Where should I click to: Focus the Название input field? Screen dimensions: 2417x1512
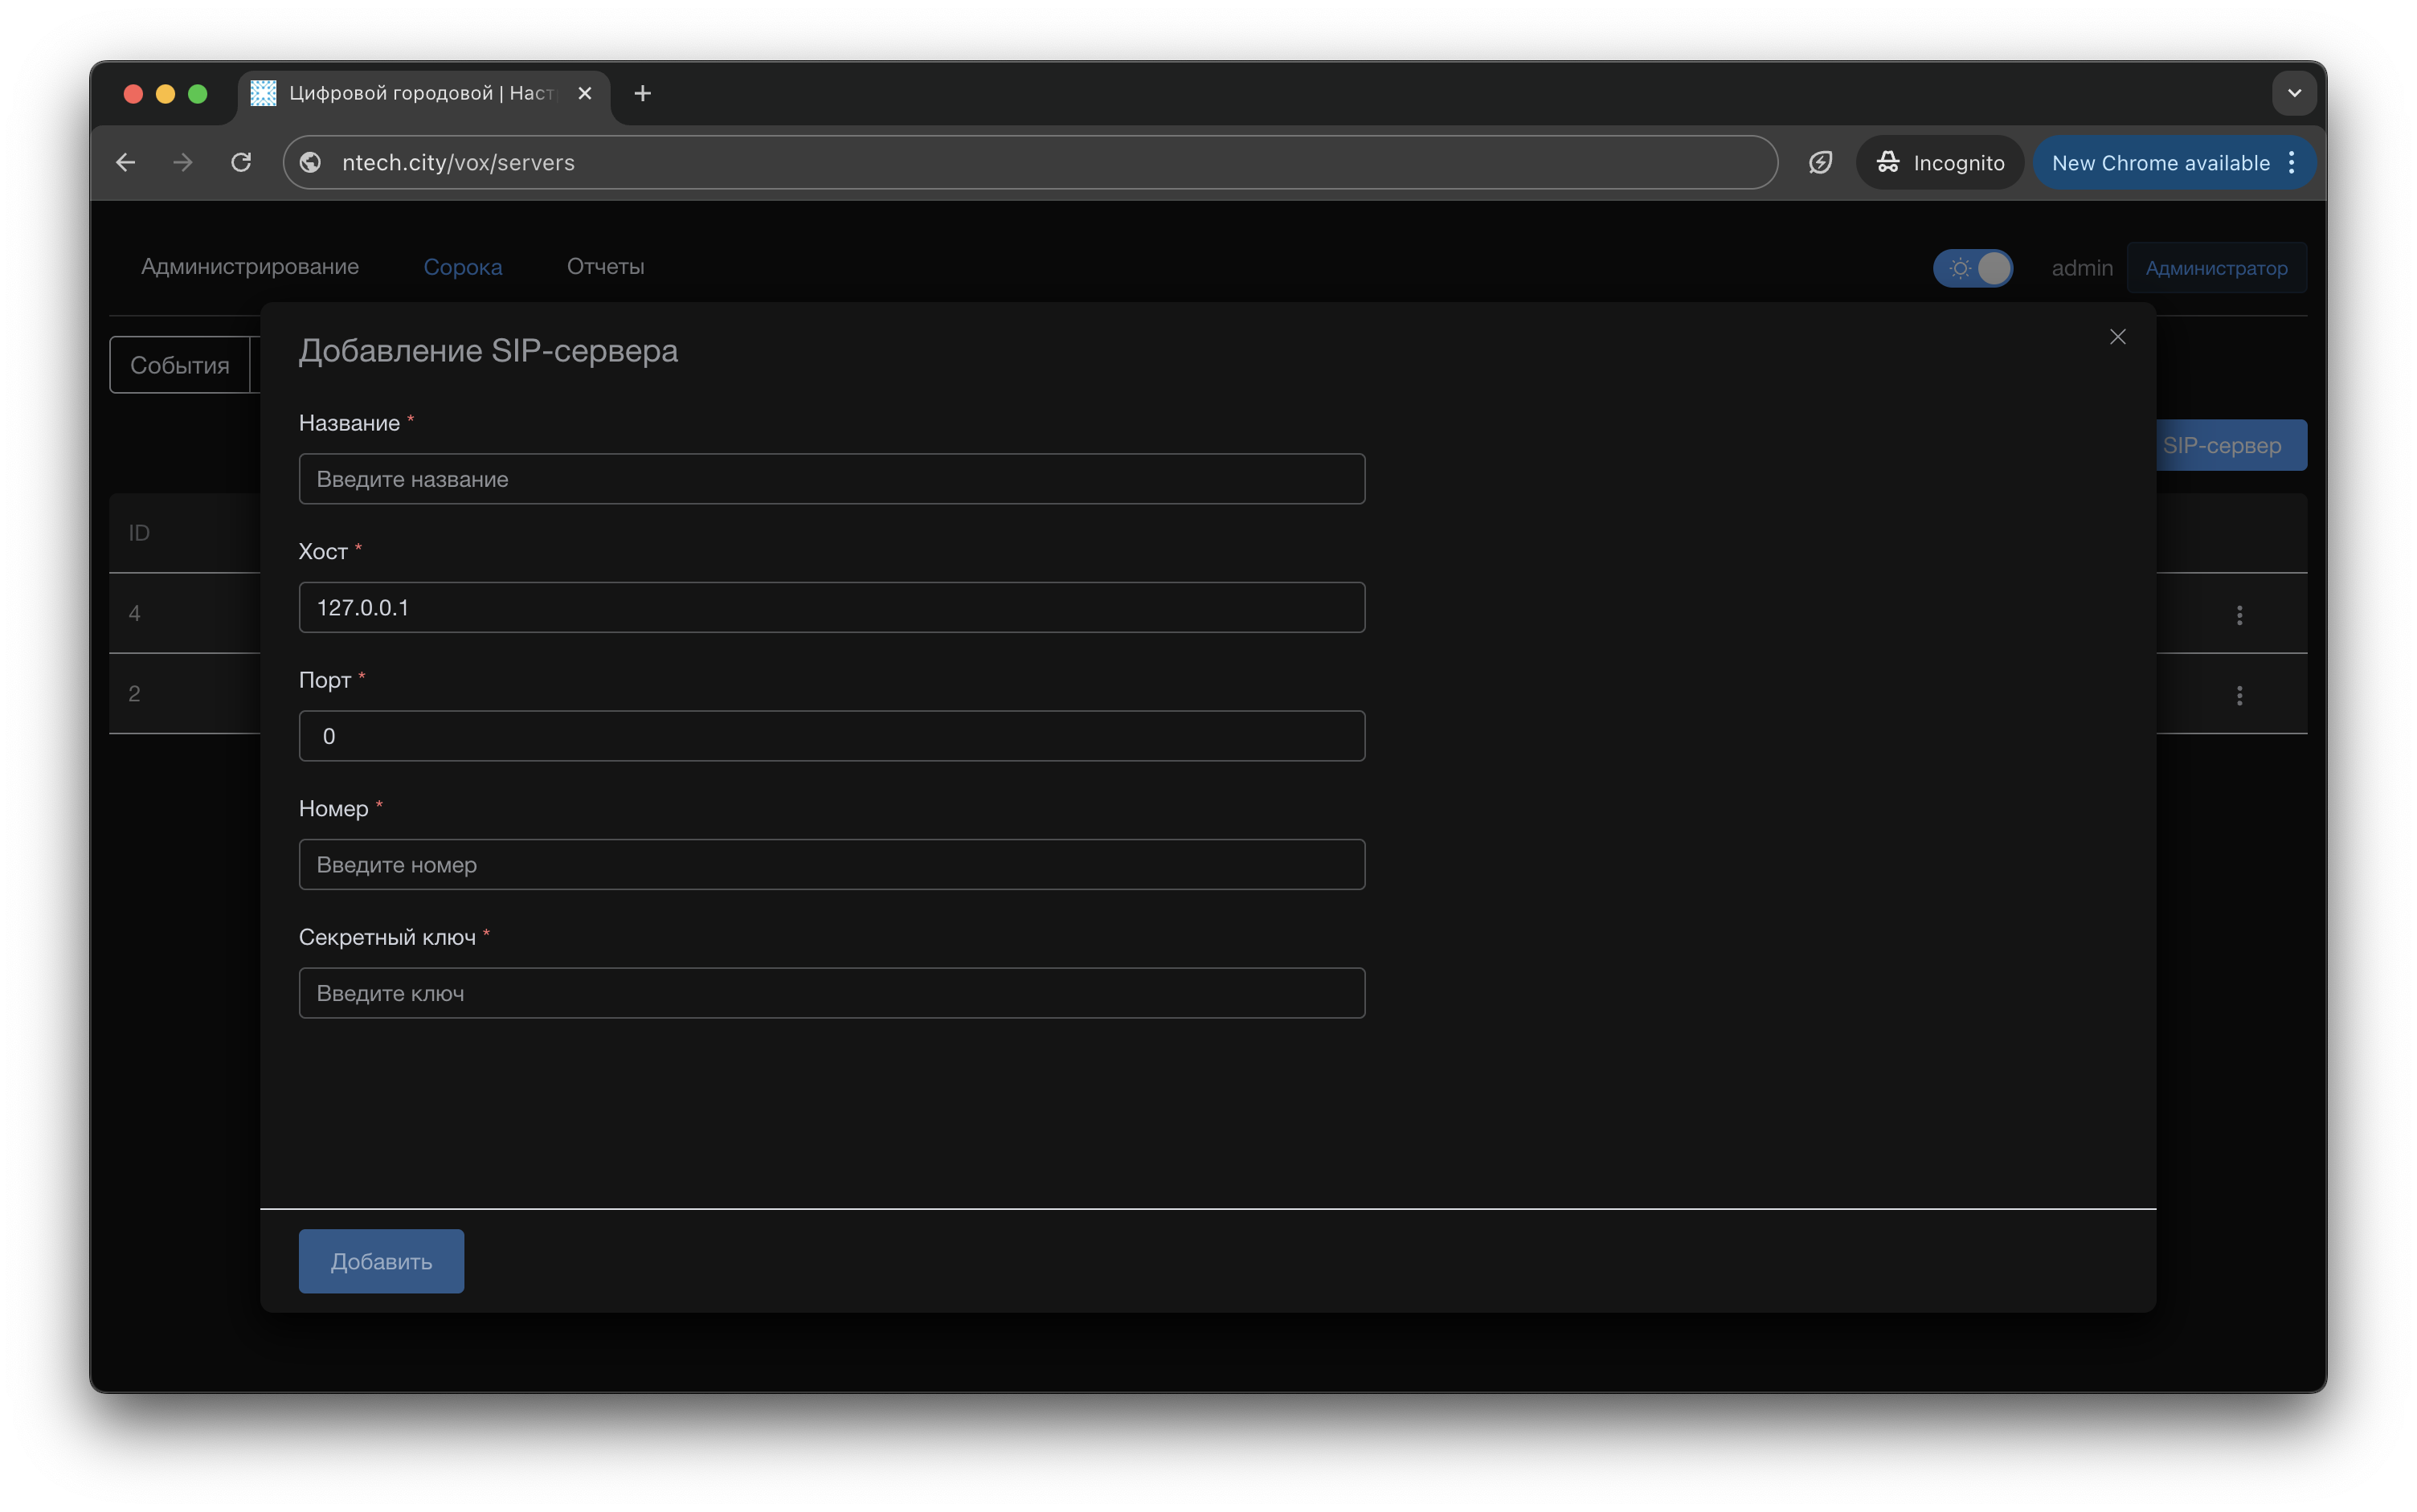(x=831, y=479)
